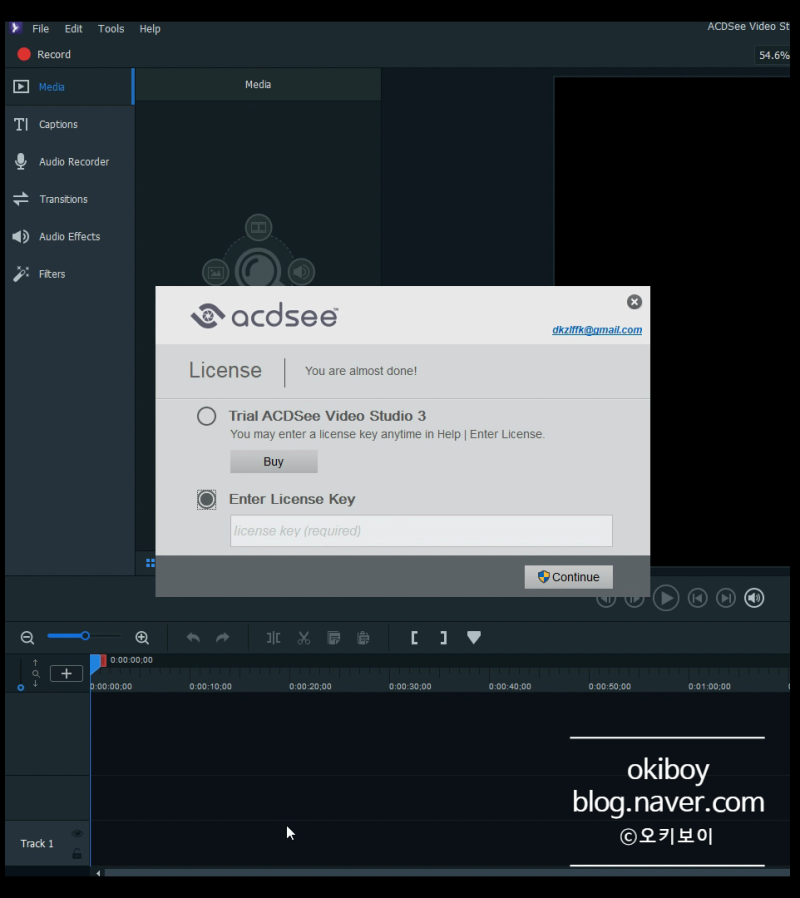The width and height of the screenshot is (800, 898).
Task: Open the Captions panel
Action: pos(69,124)
